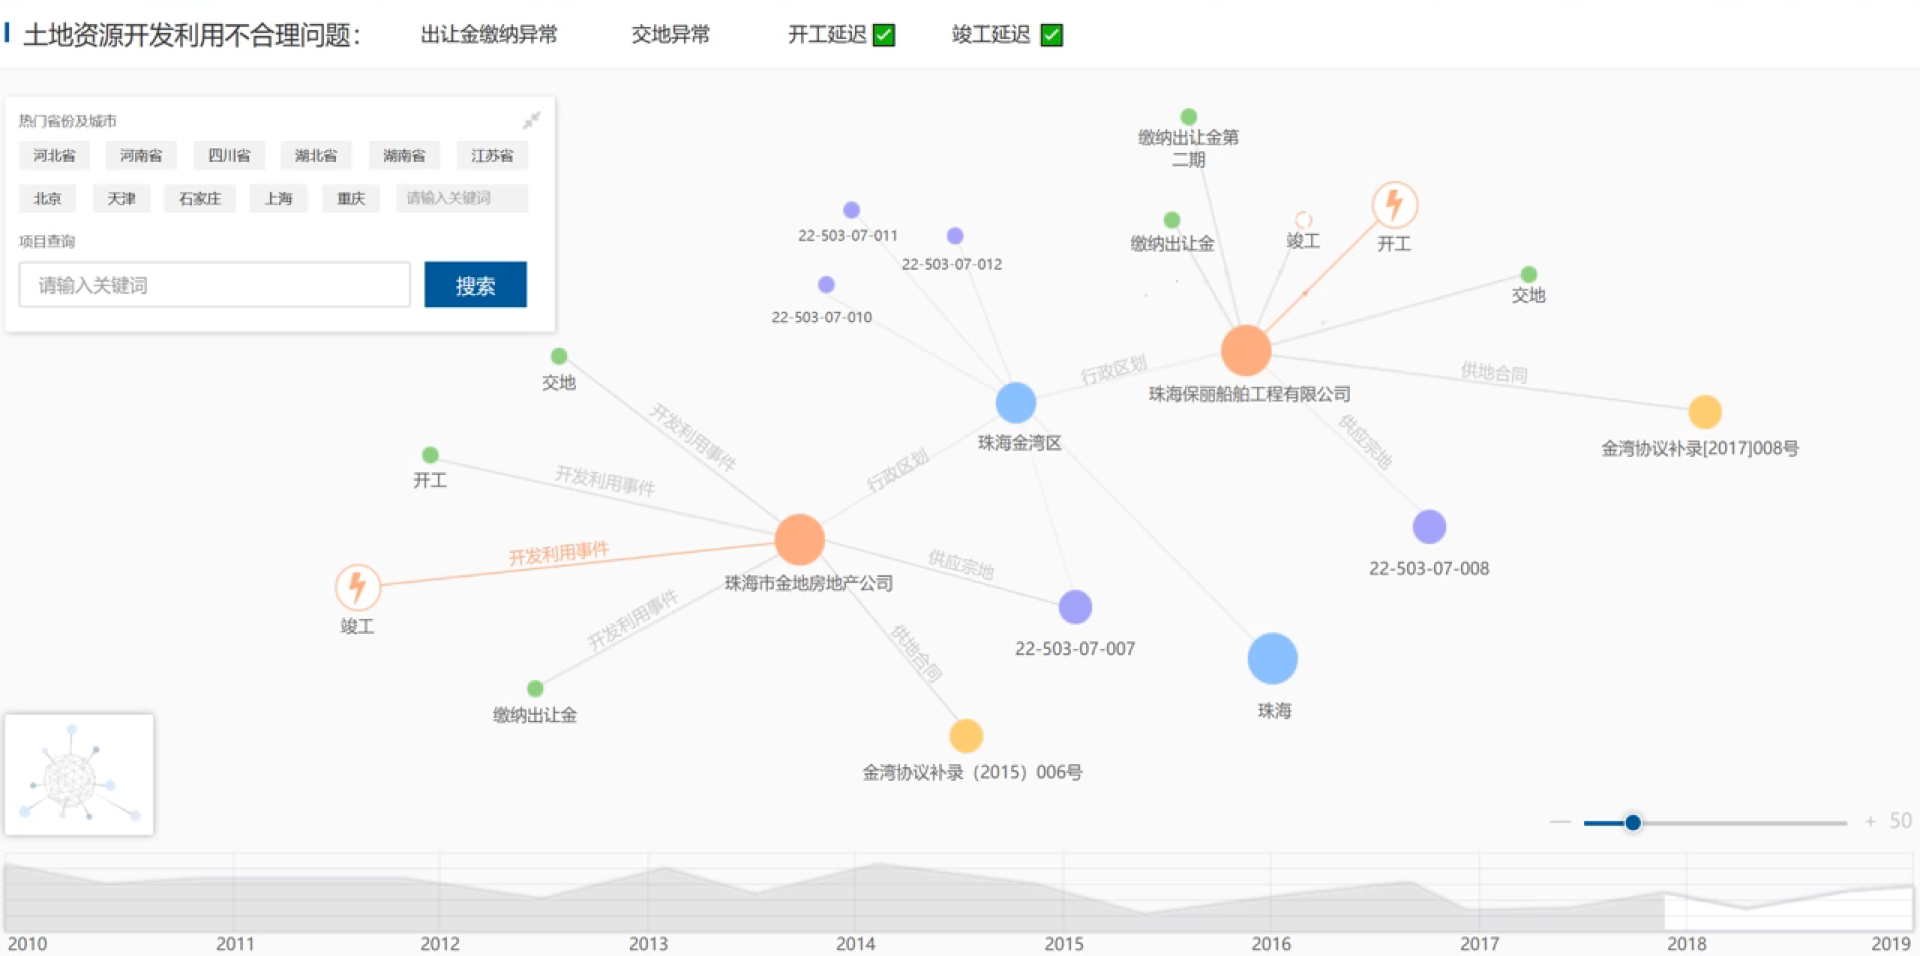
Task: Click the green 缴纳出让金第二期 node
Action: click(x=1188, y=117)
